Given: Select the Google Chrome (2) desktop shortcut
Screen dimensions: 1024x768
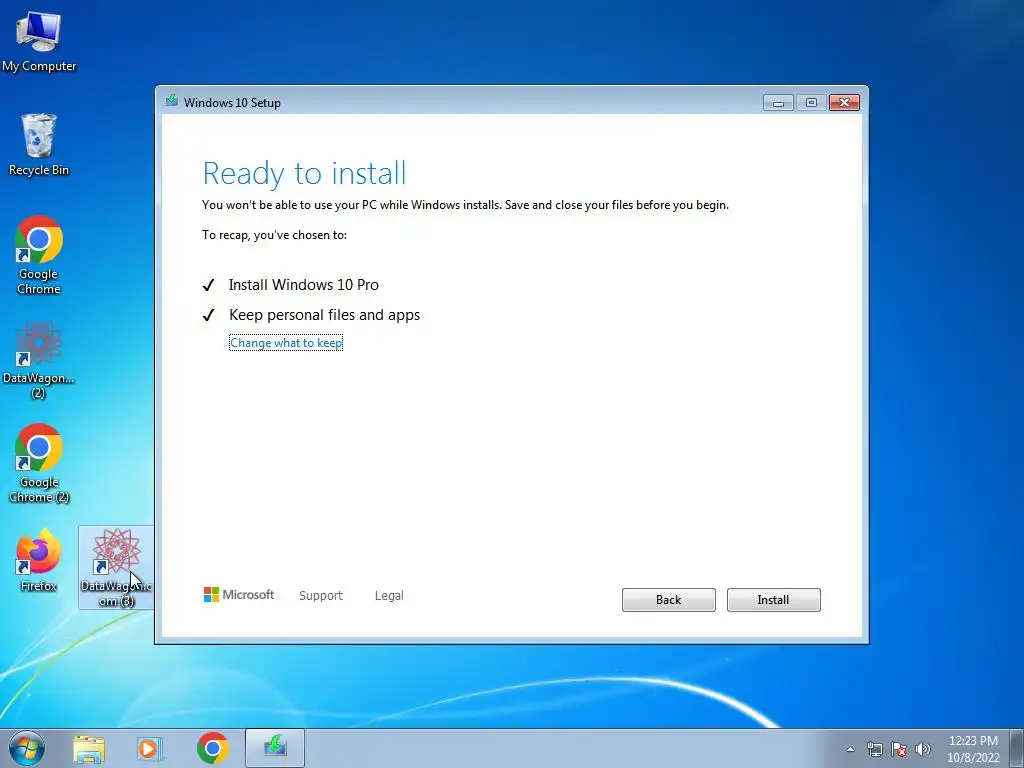Looking at the screenshot, I should pyautogui.click(x=39, y=464).
